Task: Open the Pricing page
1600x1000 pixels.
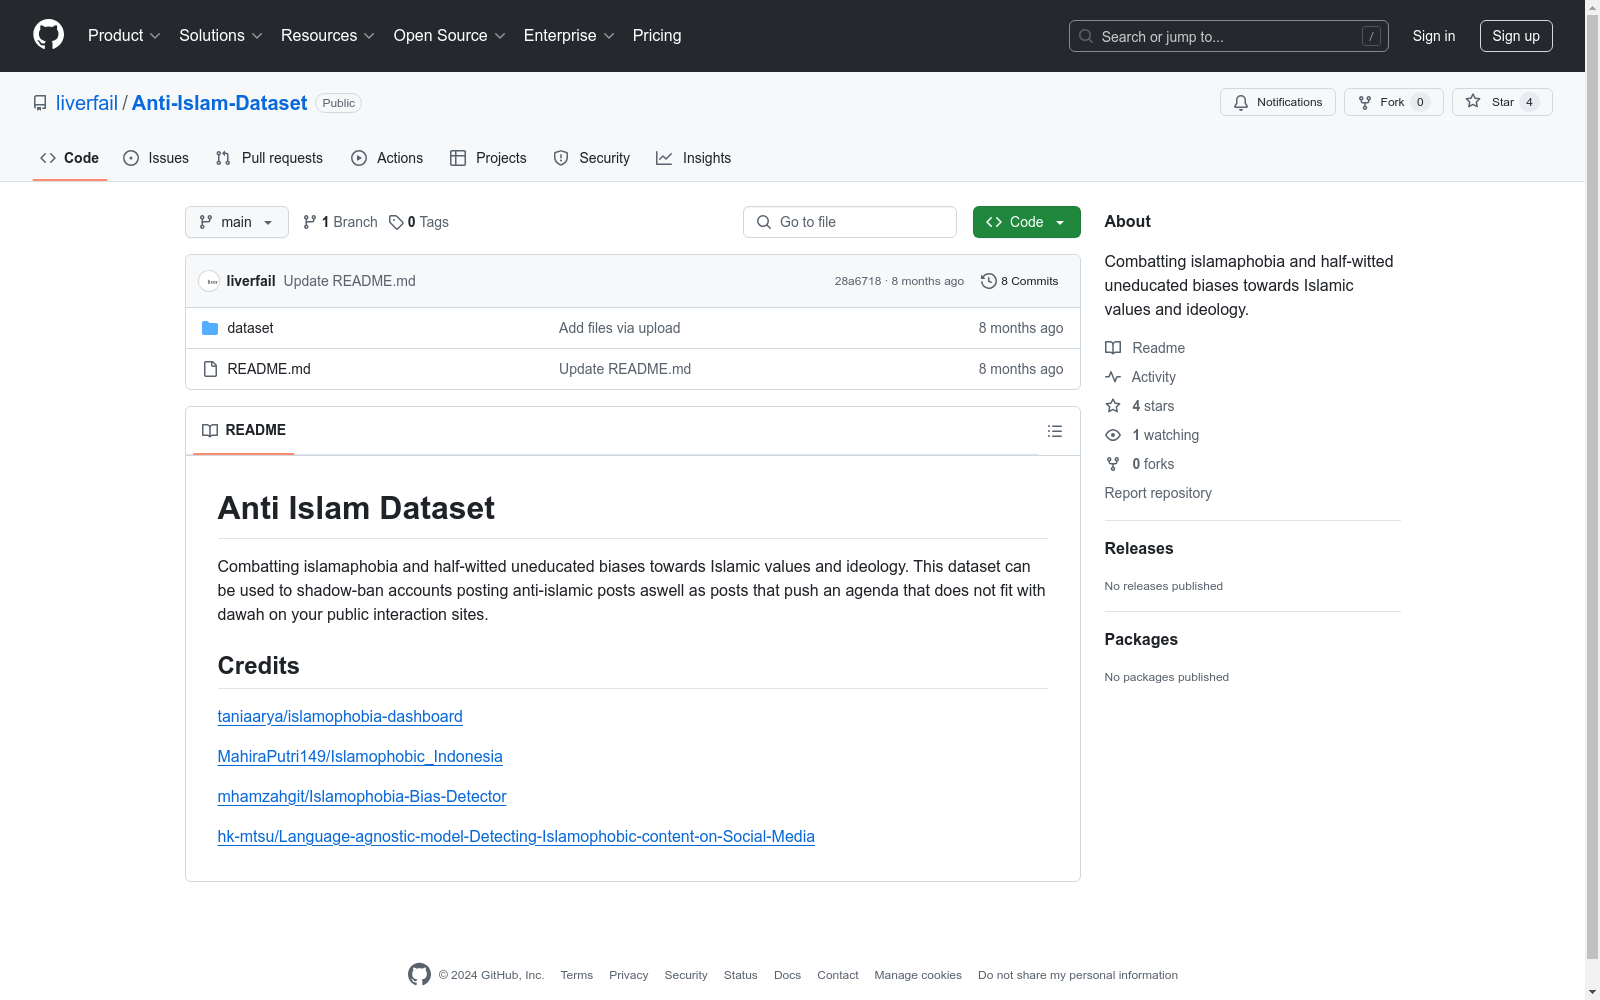Action: tap(657, 36)
